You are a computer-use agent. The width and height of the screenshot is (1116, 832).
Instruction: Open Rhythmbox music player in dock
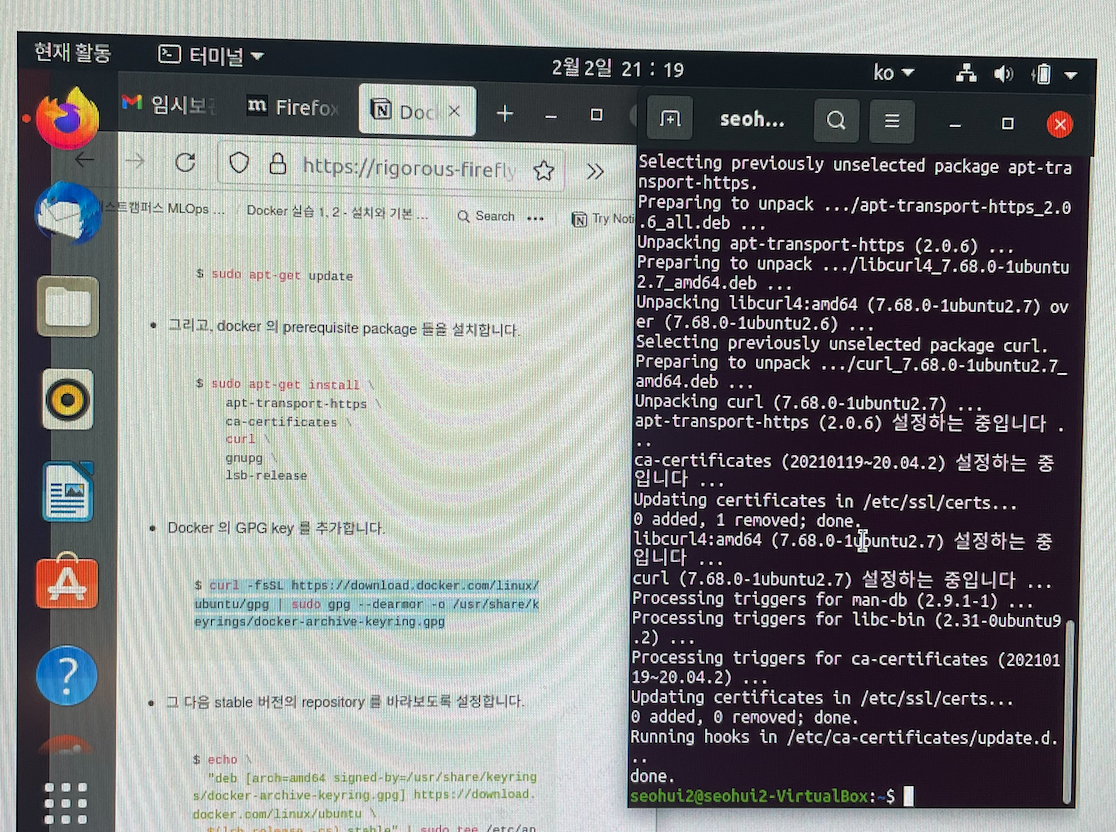68,399
